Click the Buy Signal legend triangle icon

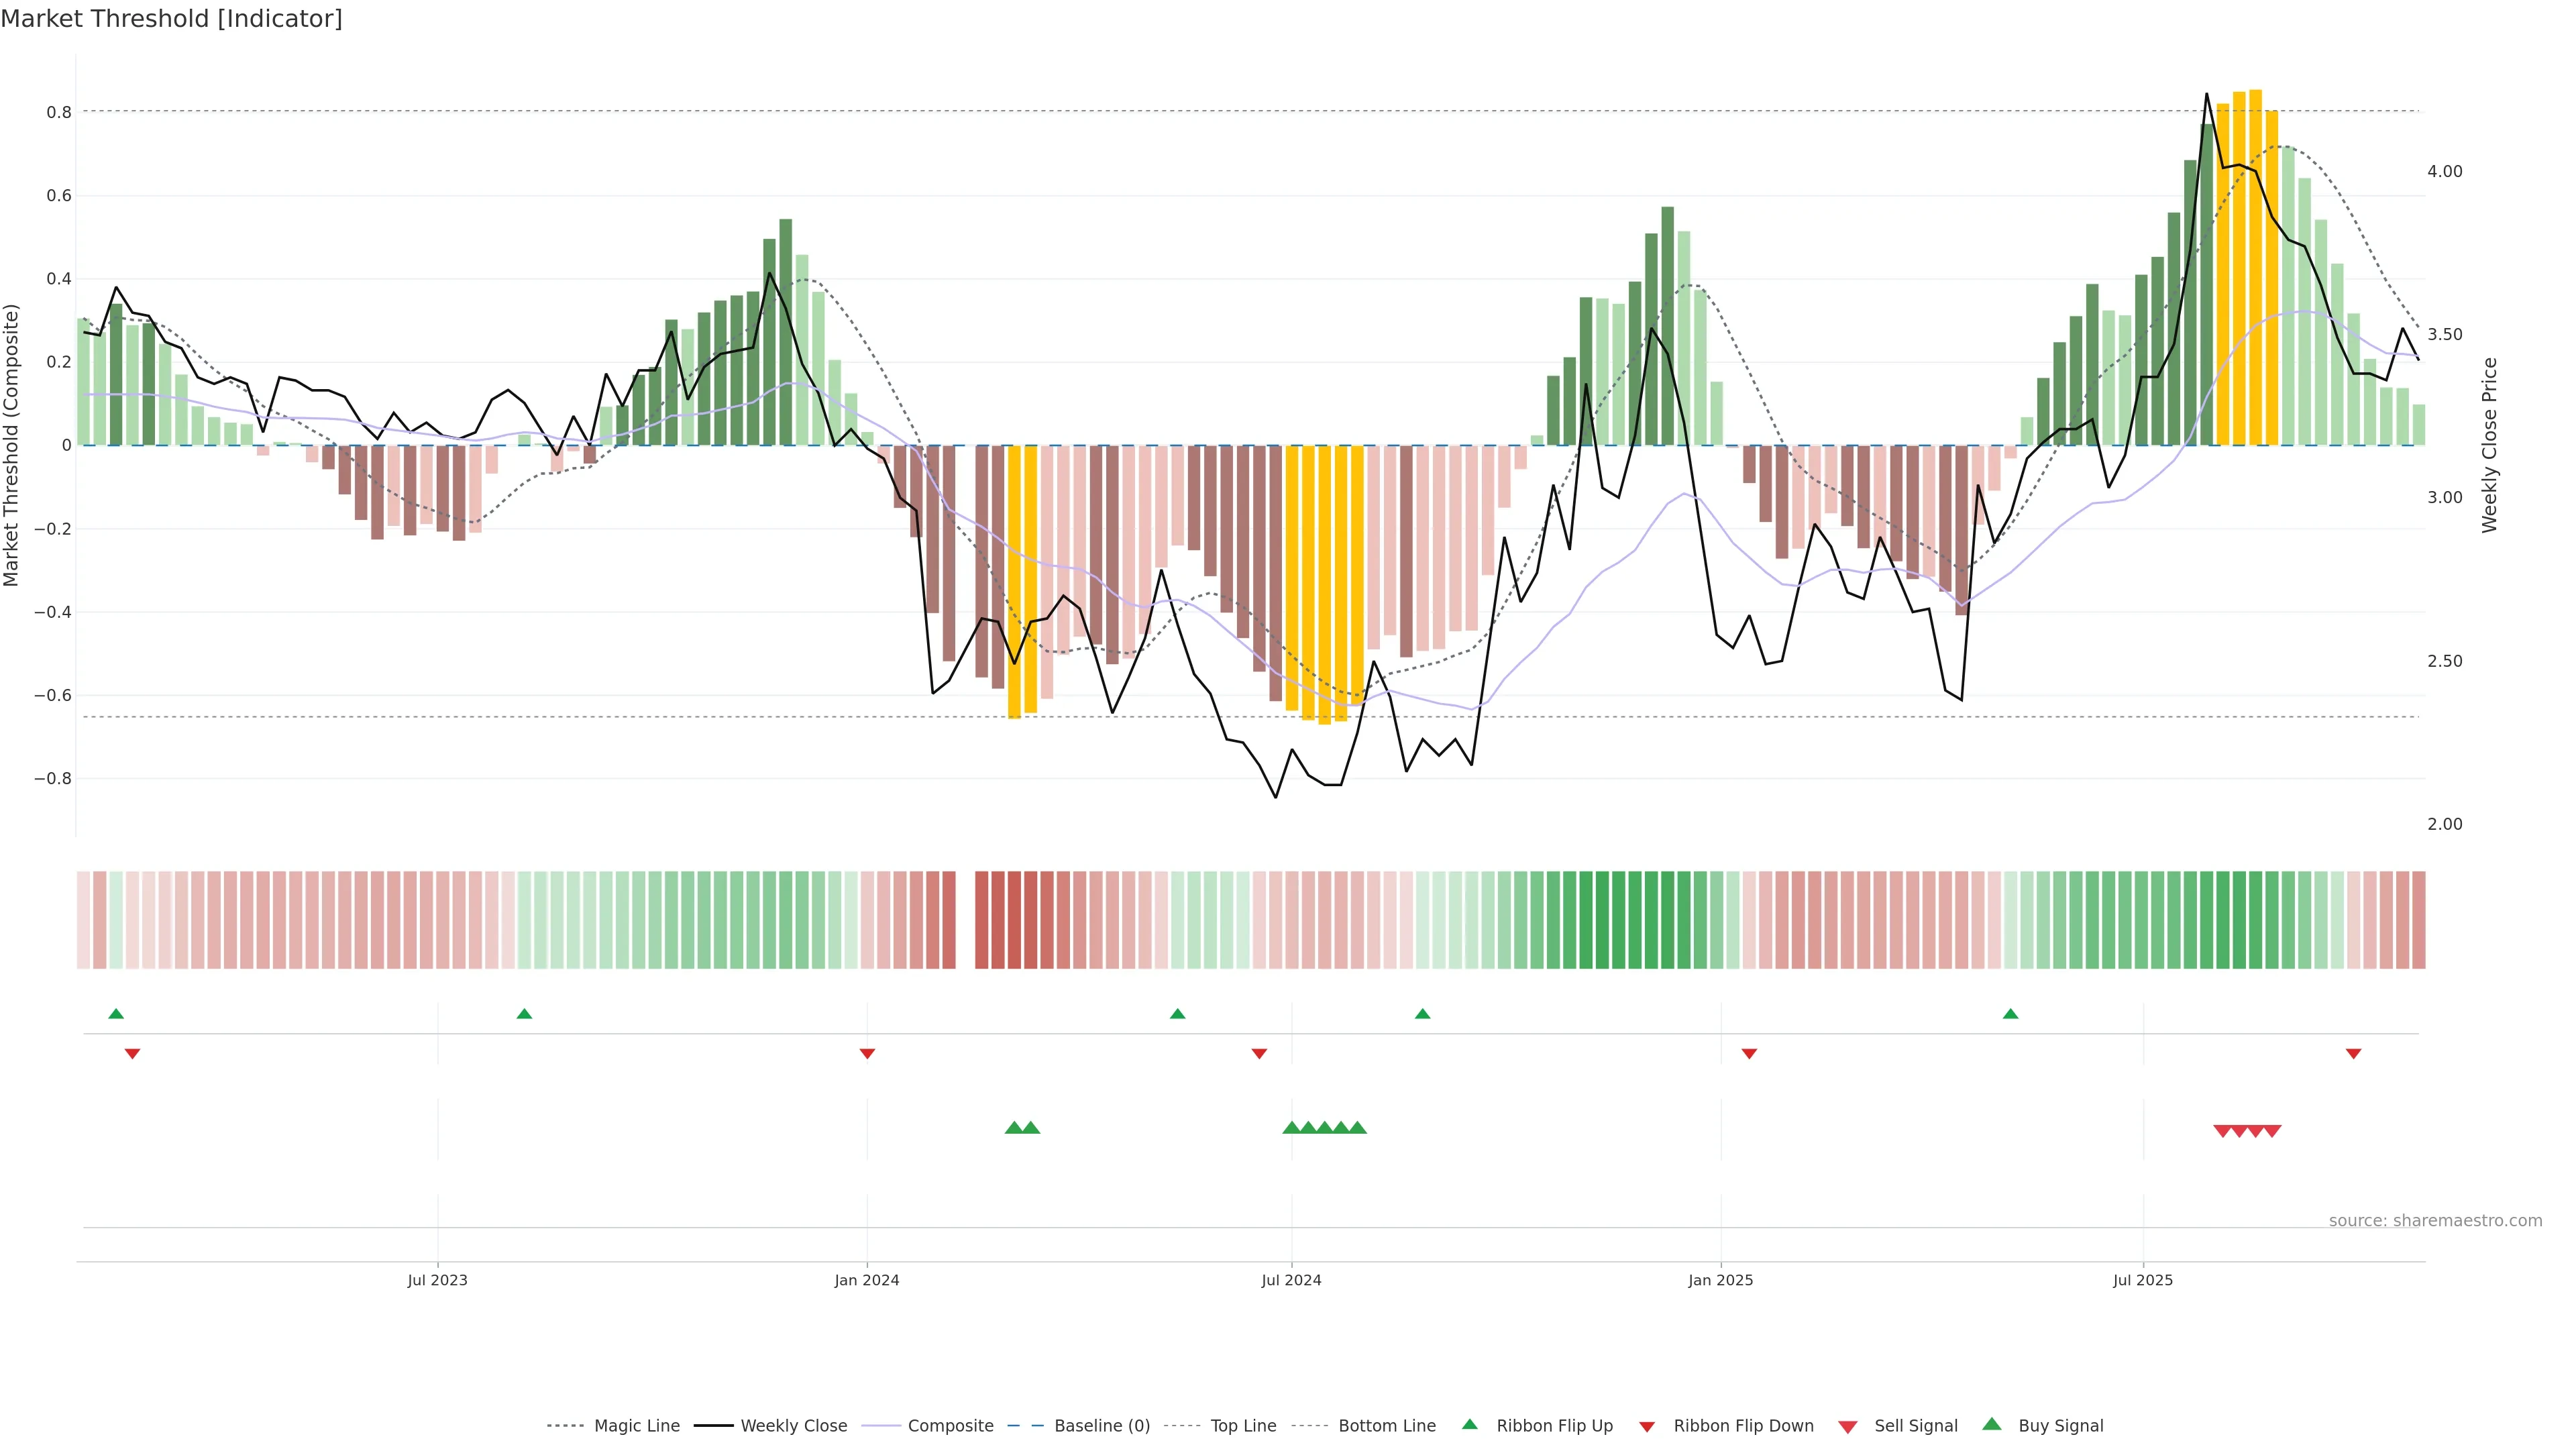click(1992, 1424)
